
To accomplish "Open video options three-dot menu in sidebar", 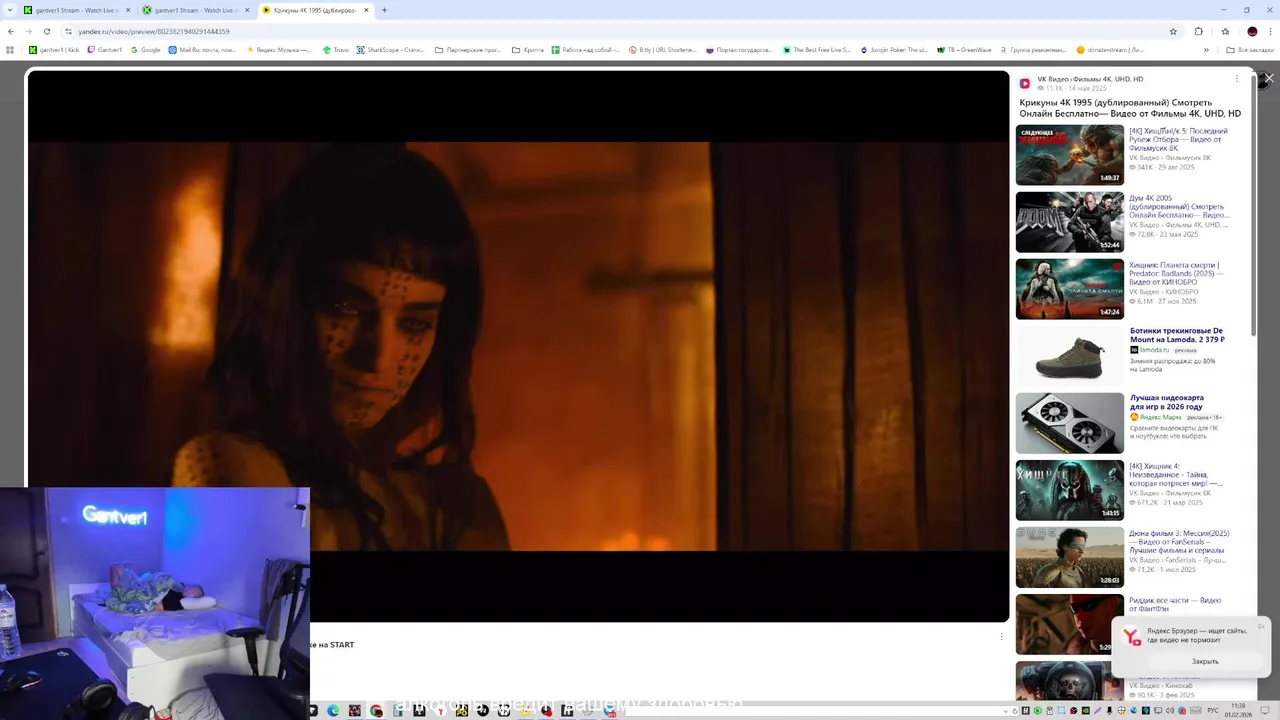I will point(1236,79).
